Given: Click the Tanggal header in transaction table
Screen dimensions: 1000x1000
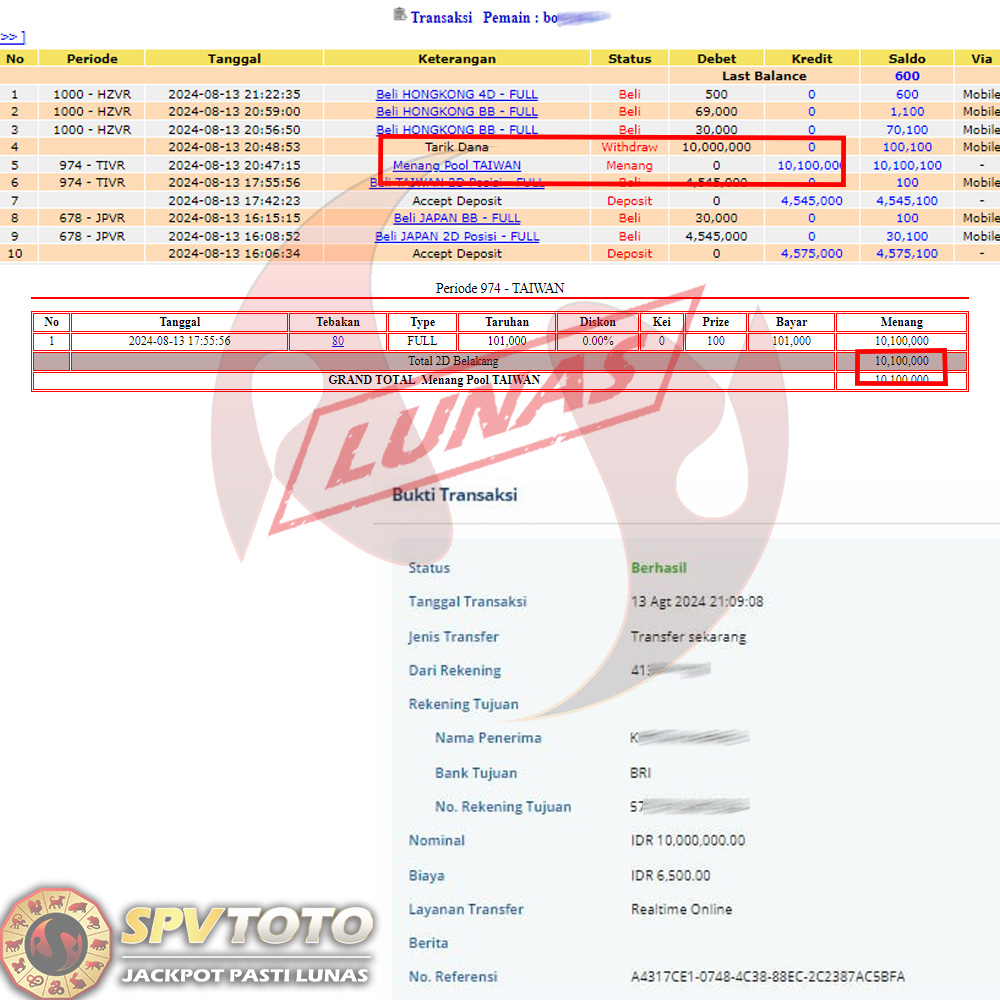Looking at the screenshot, I should [x=234, y=58].
